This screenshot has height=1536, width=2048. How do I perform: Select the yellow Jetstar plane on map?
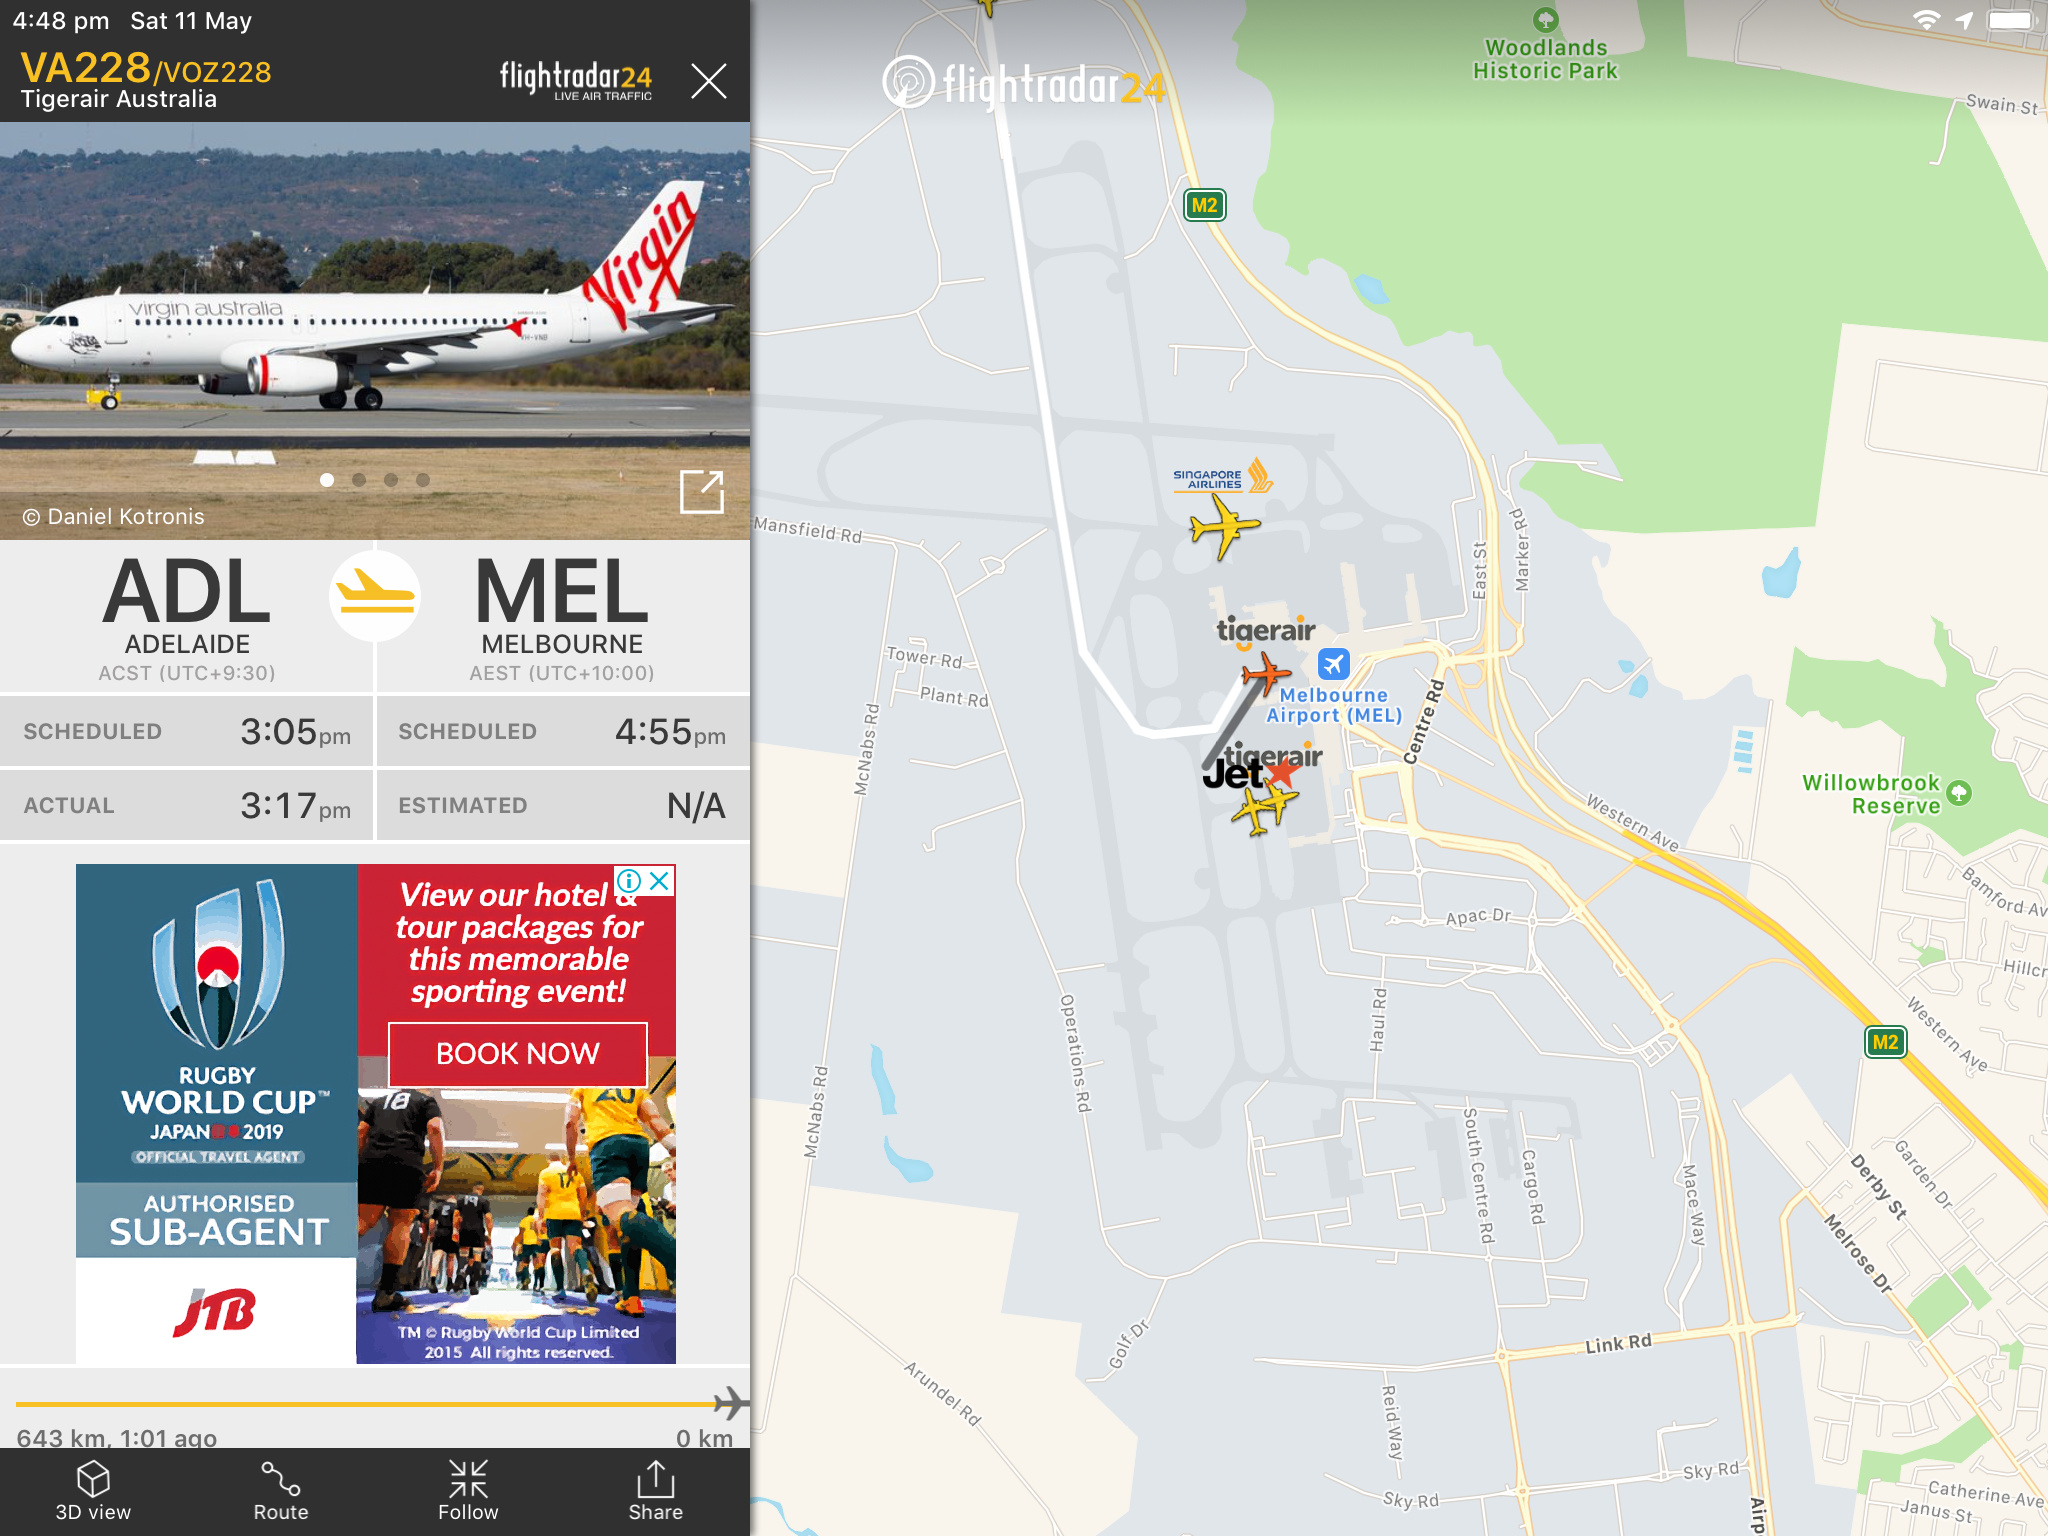click(x=1260, y=807)
